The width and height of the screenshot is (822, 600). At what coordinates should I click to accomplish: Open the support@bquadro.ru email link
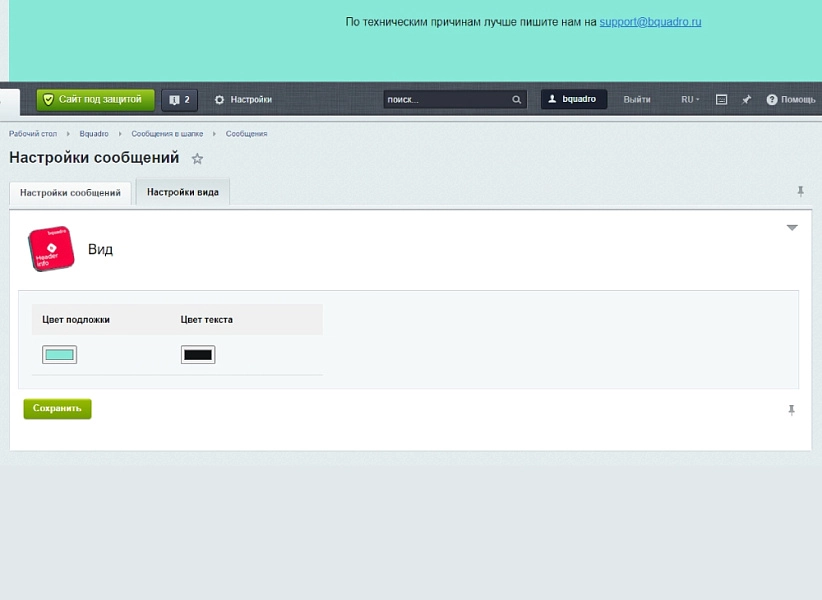[x=650, y=22]
